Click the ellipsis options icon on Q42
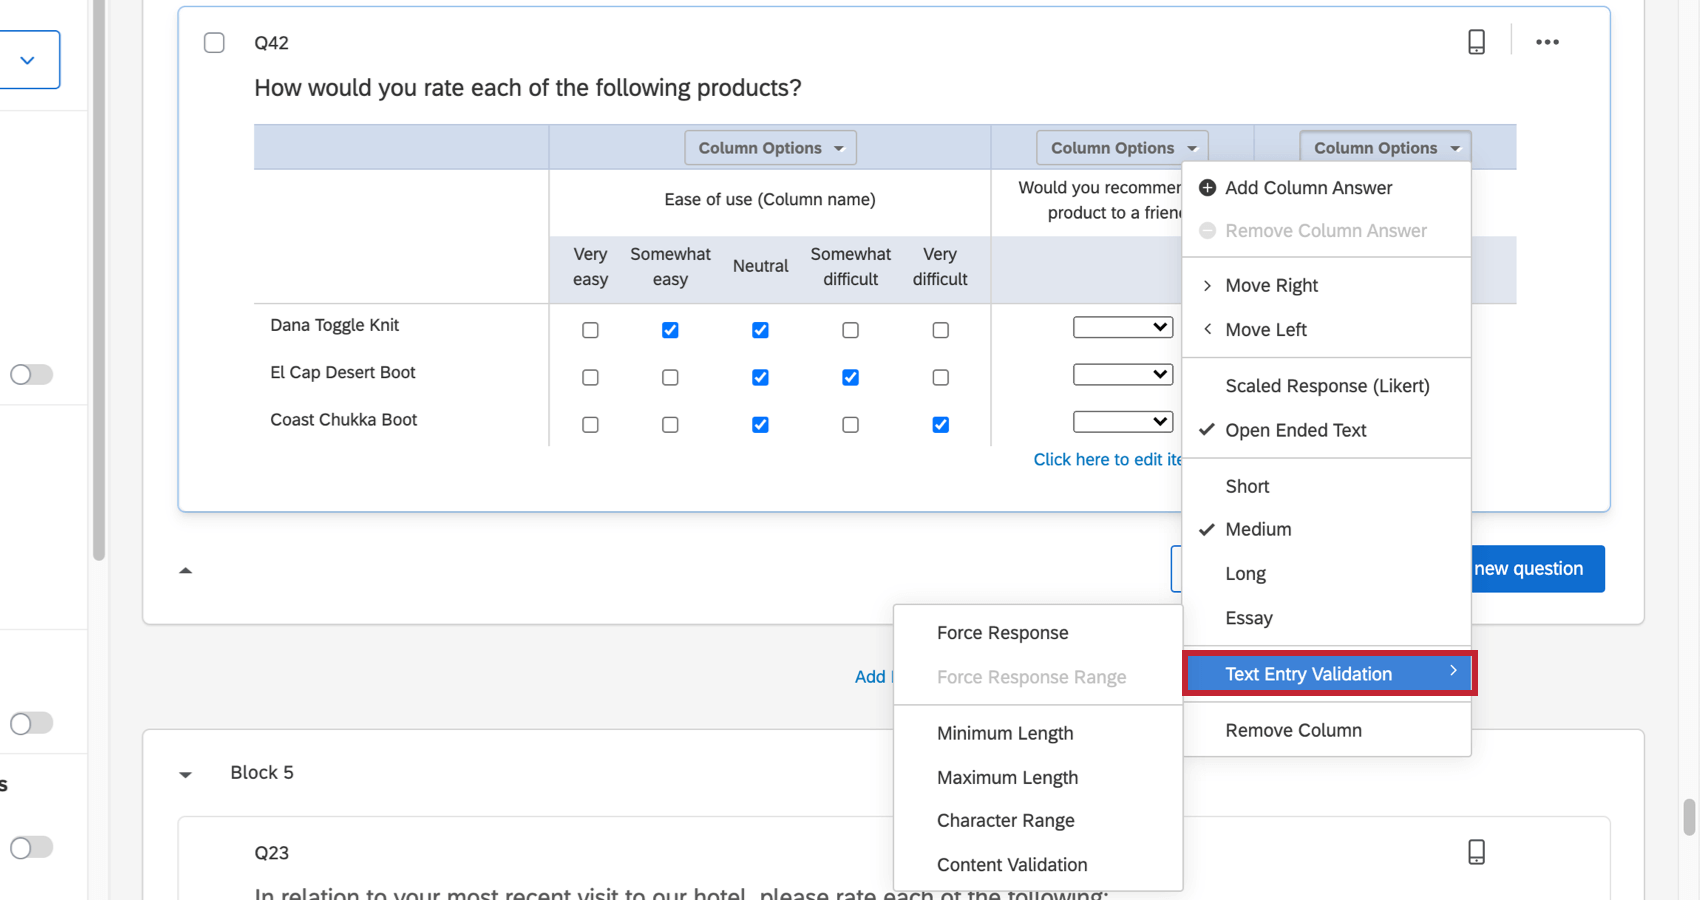1700x900 pixels. click(1547, 42)
